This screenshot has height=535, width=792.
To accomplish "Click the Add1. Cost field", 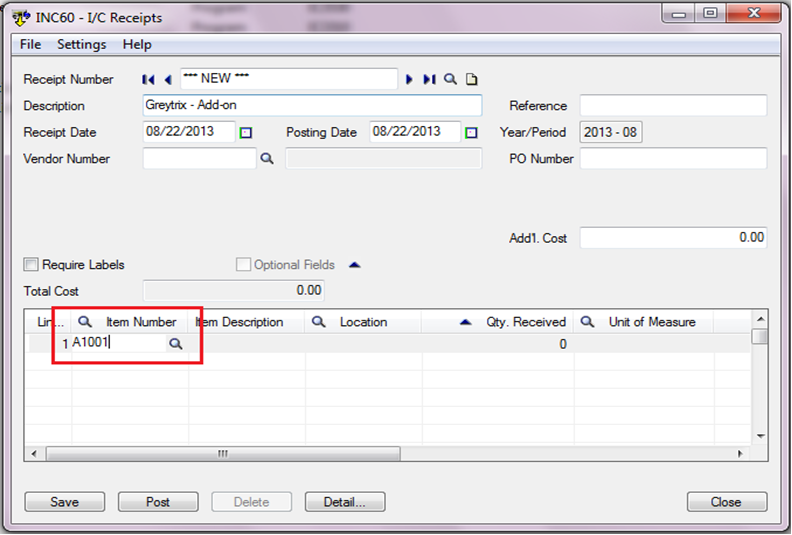I will 673,237.
